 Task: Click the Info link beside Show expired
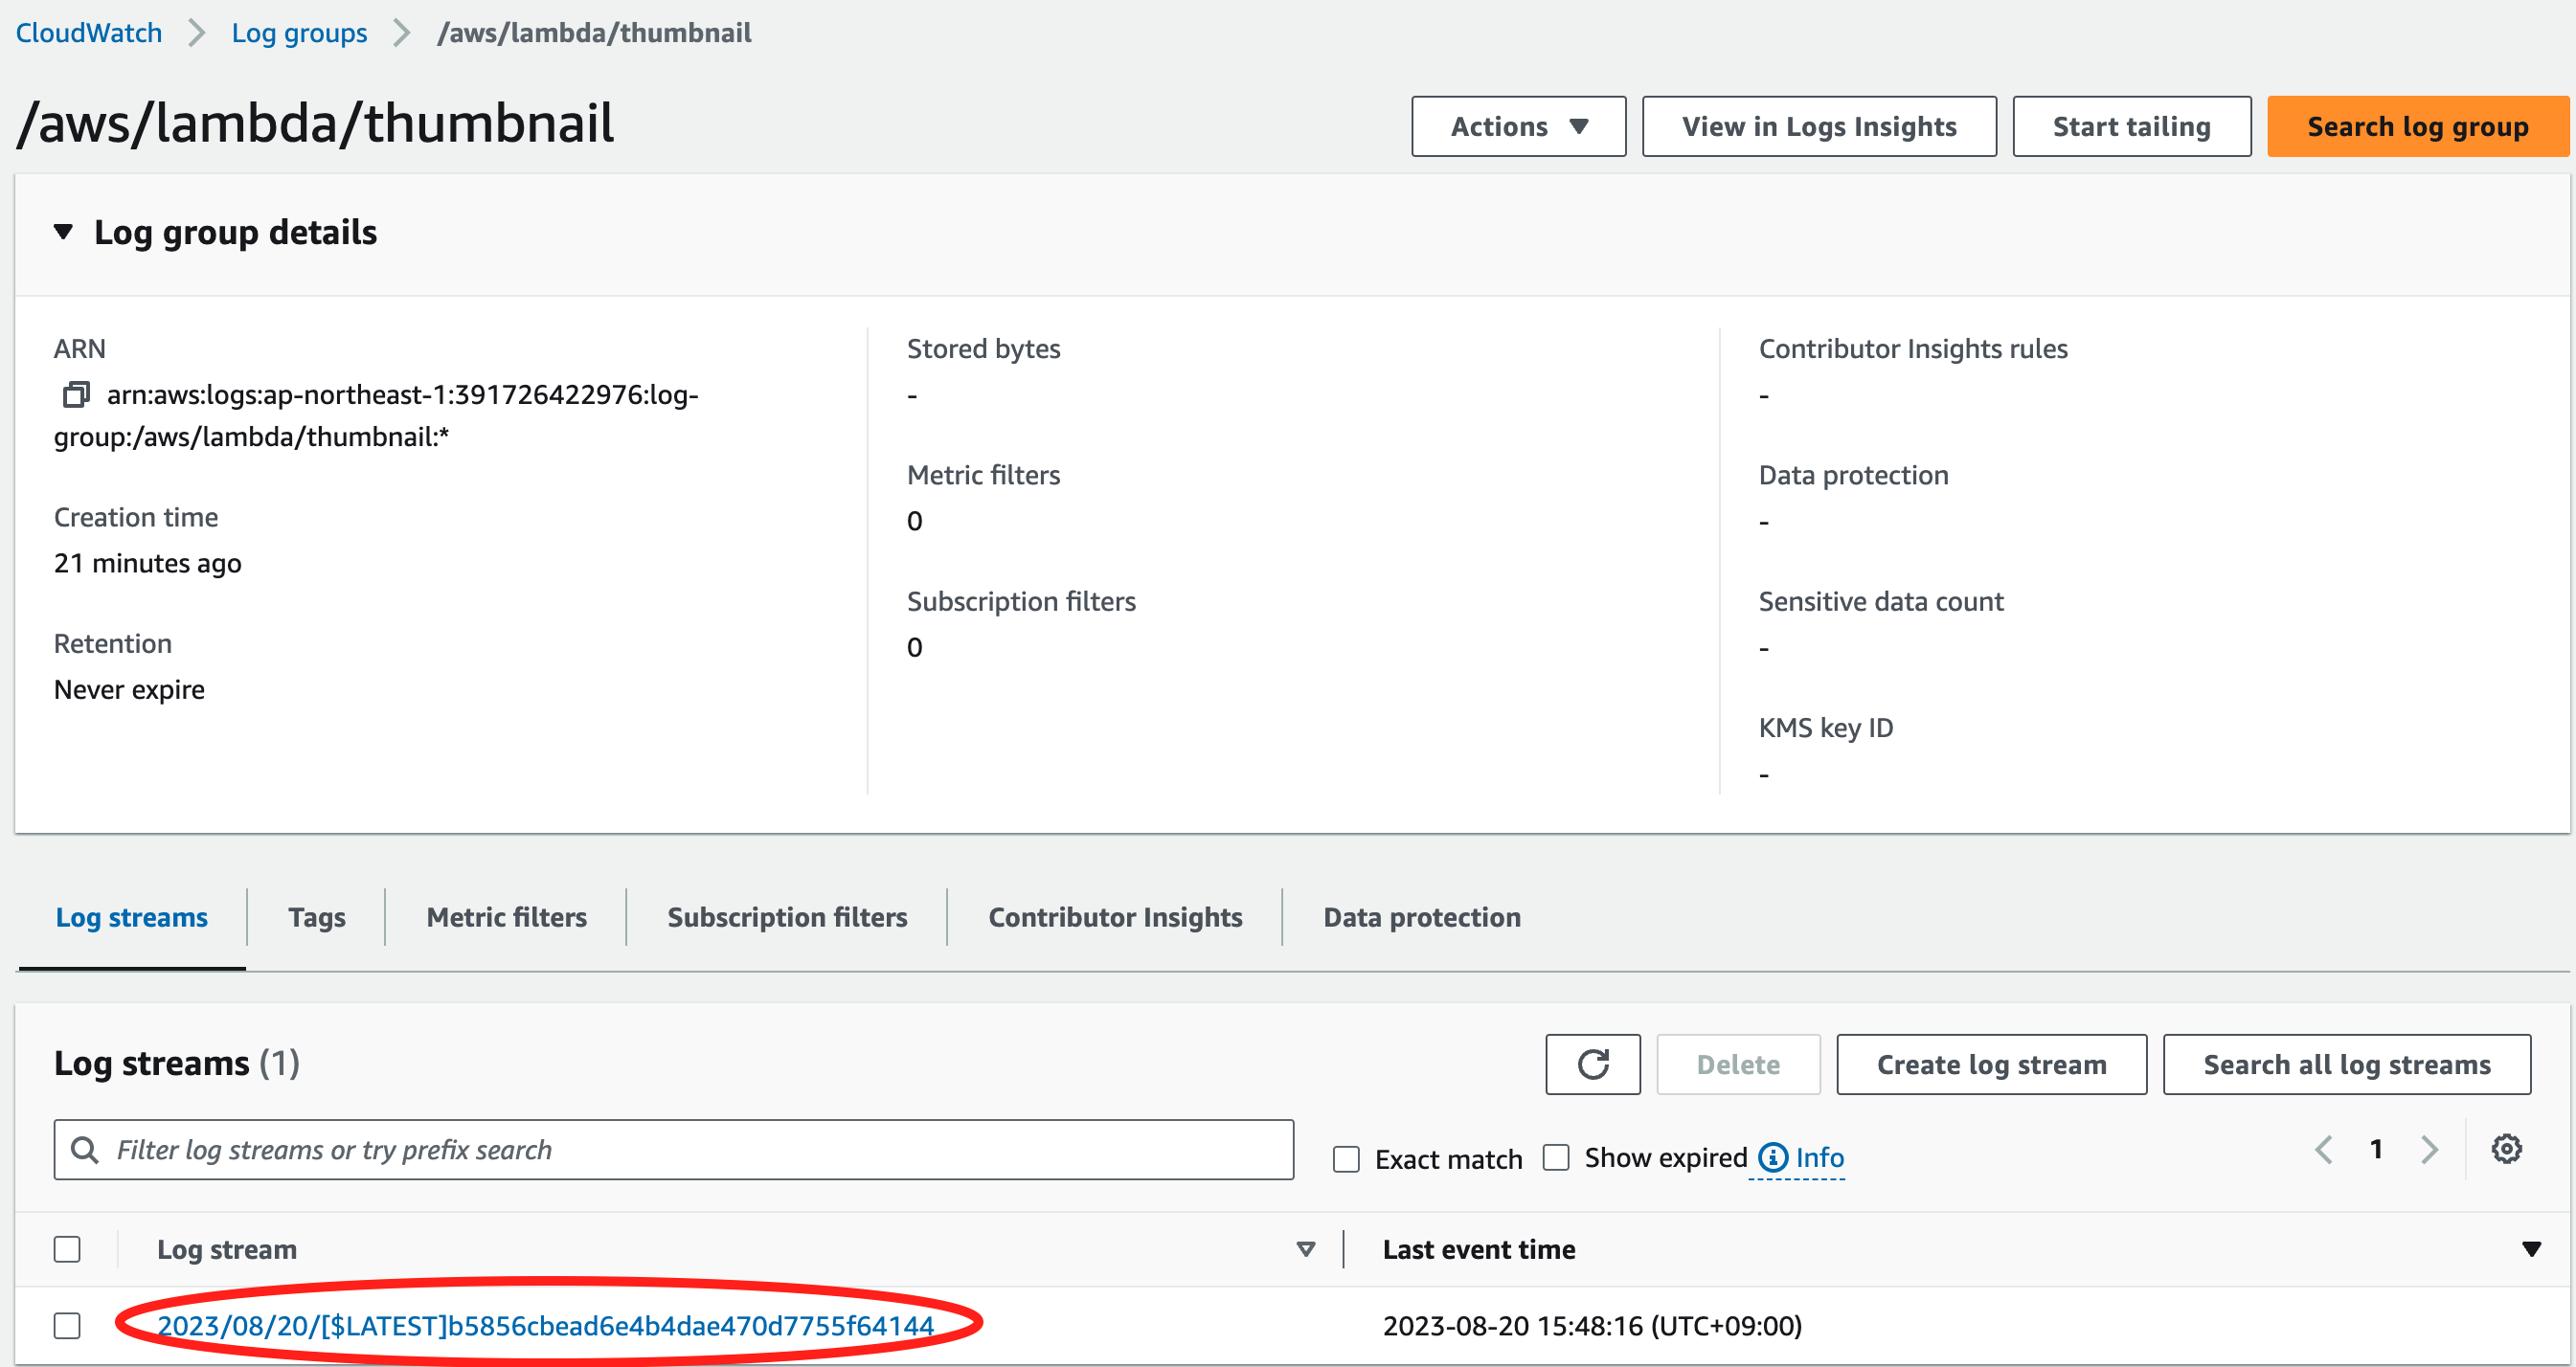(1819, 1157)
